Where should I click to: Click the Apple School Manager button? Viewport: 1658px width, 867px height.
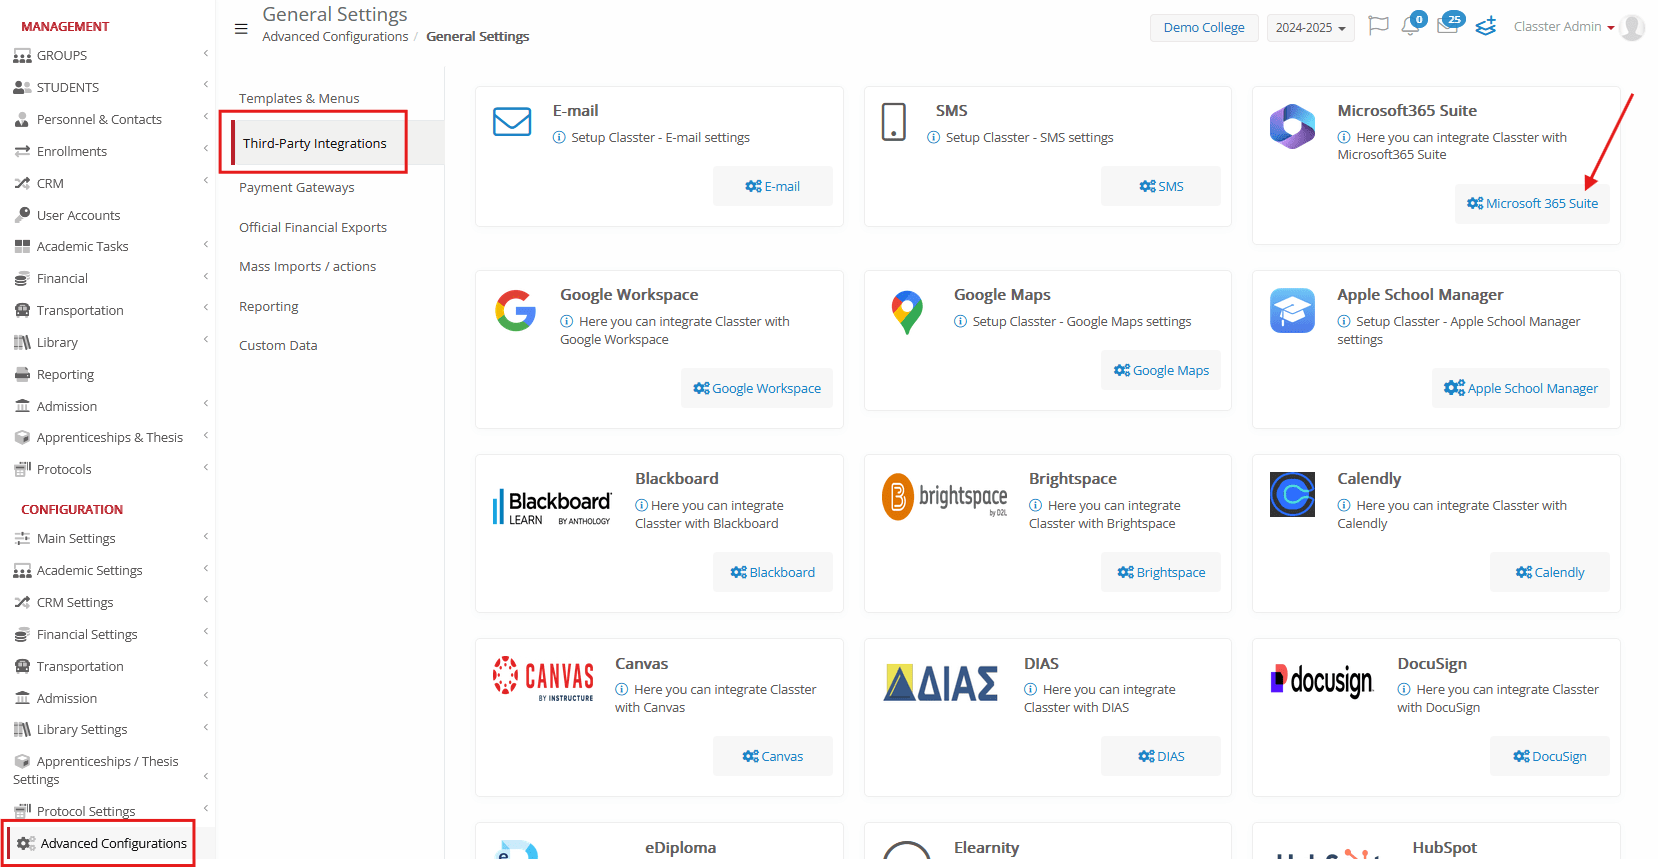[1520, 388]
